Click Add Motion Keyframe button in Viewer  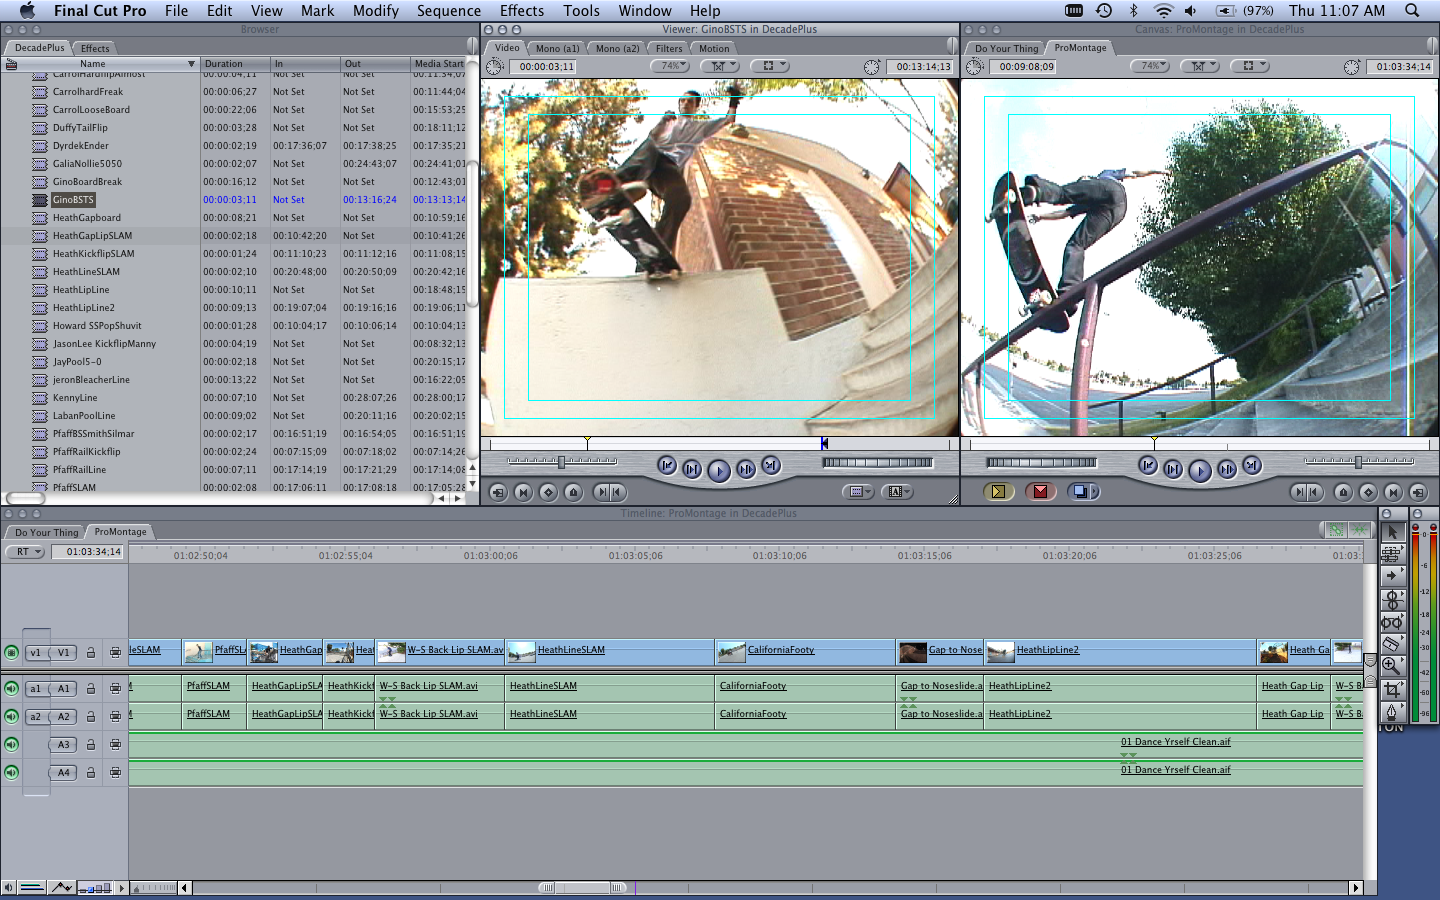pos(548,492)
